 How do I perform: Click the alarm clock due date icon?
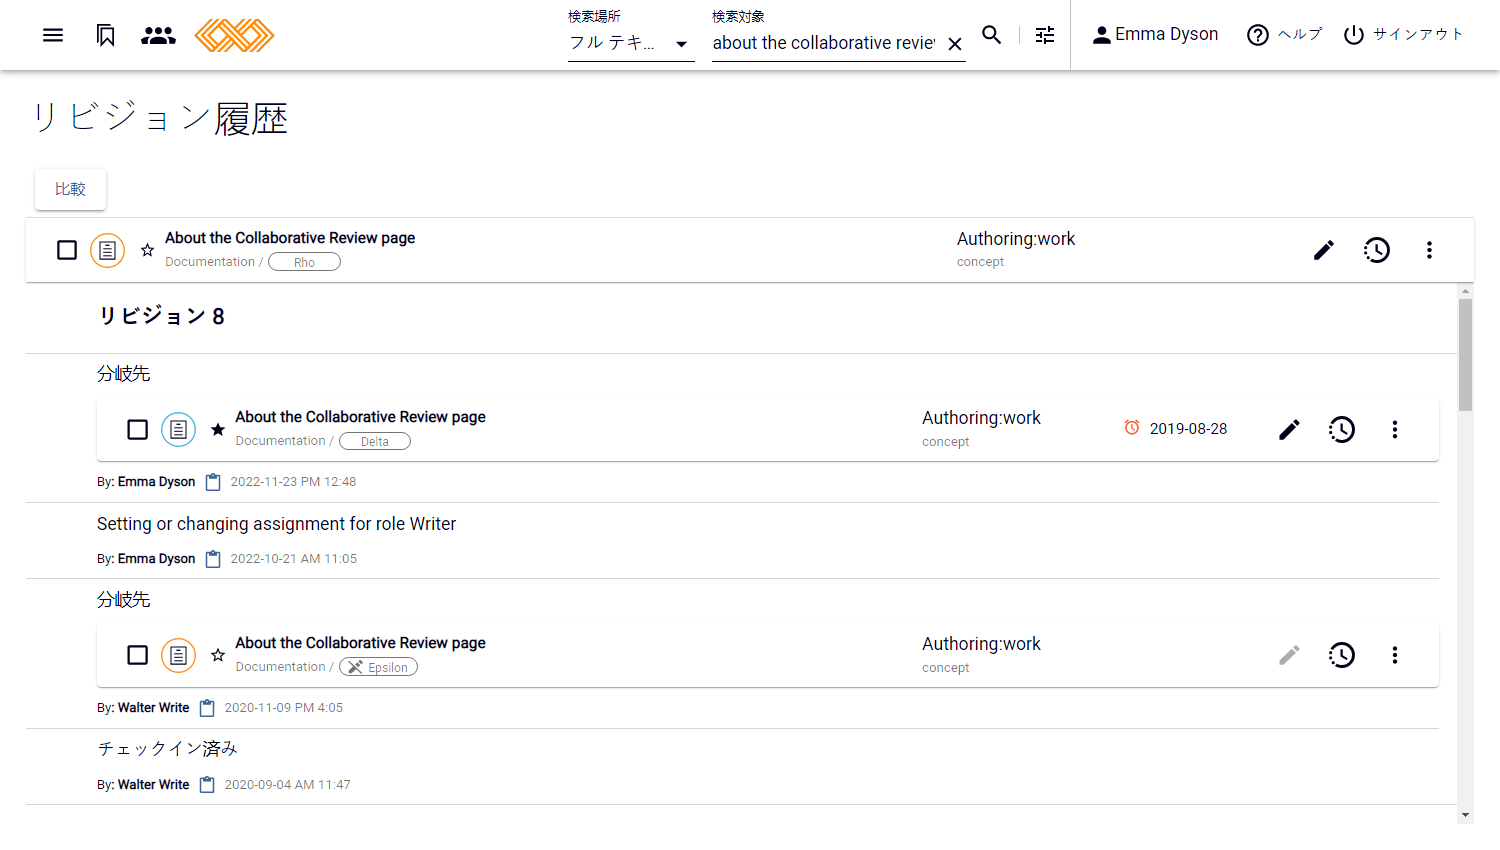click(1132, 428)
